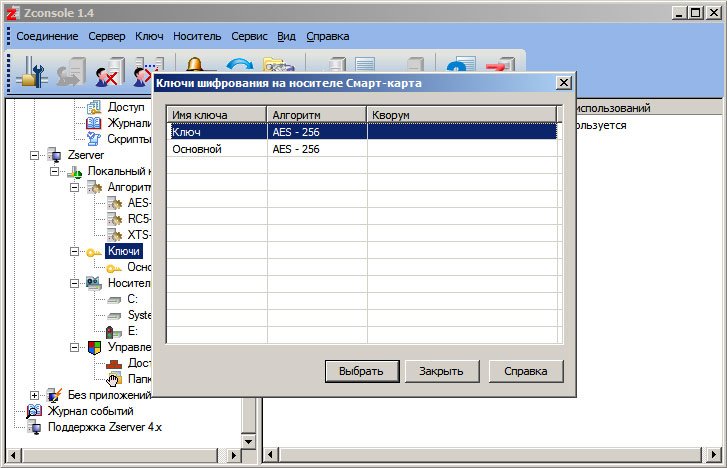Open the Справка menu in menu bar
Viewport: 727px width, 468px height.
tap(328, 36)
